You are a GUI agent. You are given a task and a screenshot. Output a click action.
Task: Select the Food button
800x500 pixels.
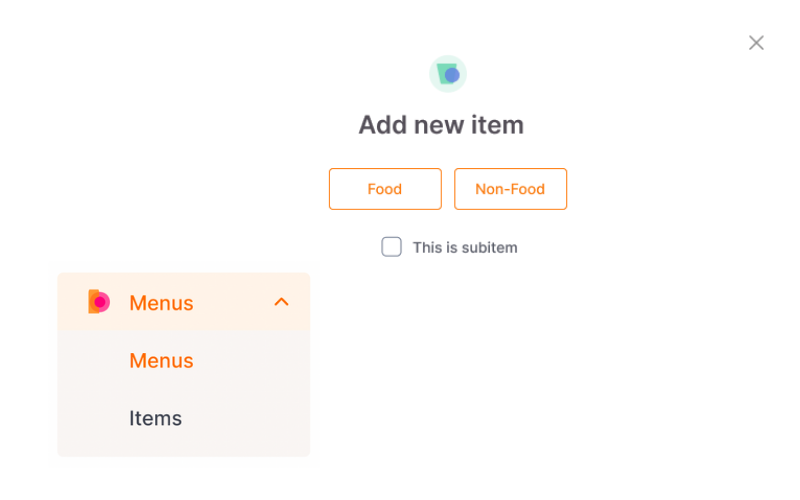tap(385, 189)
